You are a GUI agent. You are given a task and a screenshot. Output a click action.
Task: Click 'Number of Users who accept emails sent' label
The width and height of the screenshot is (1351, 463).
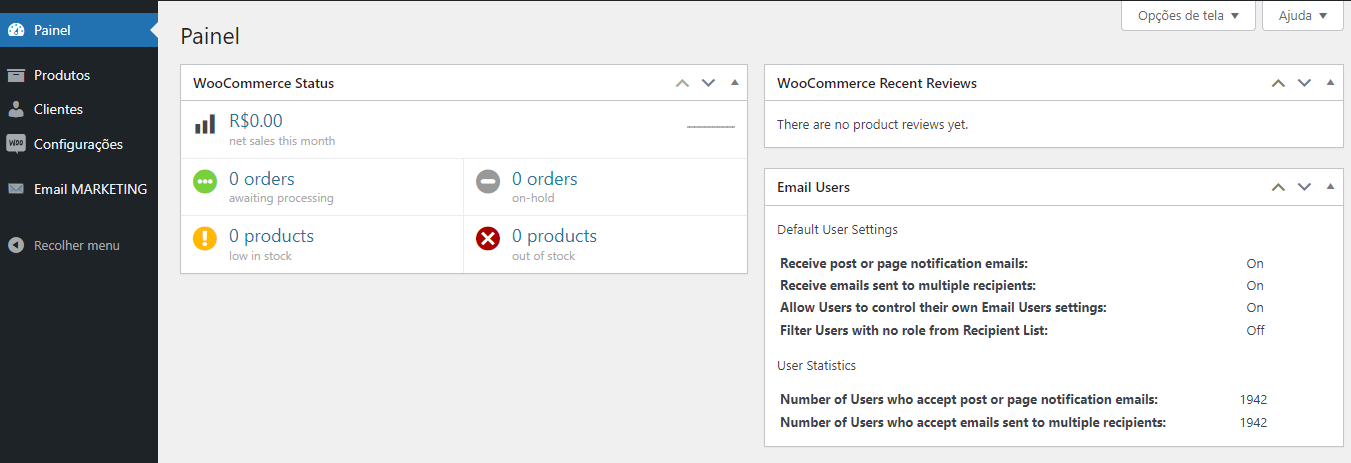coord(973,422)
